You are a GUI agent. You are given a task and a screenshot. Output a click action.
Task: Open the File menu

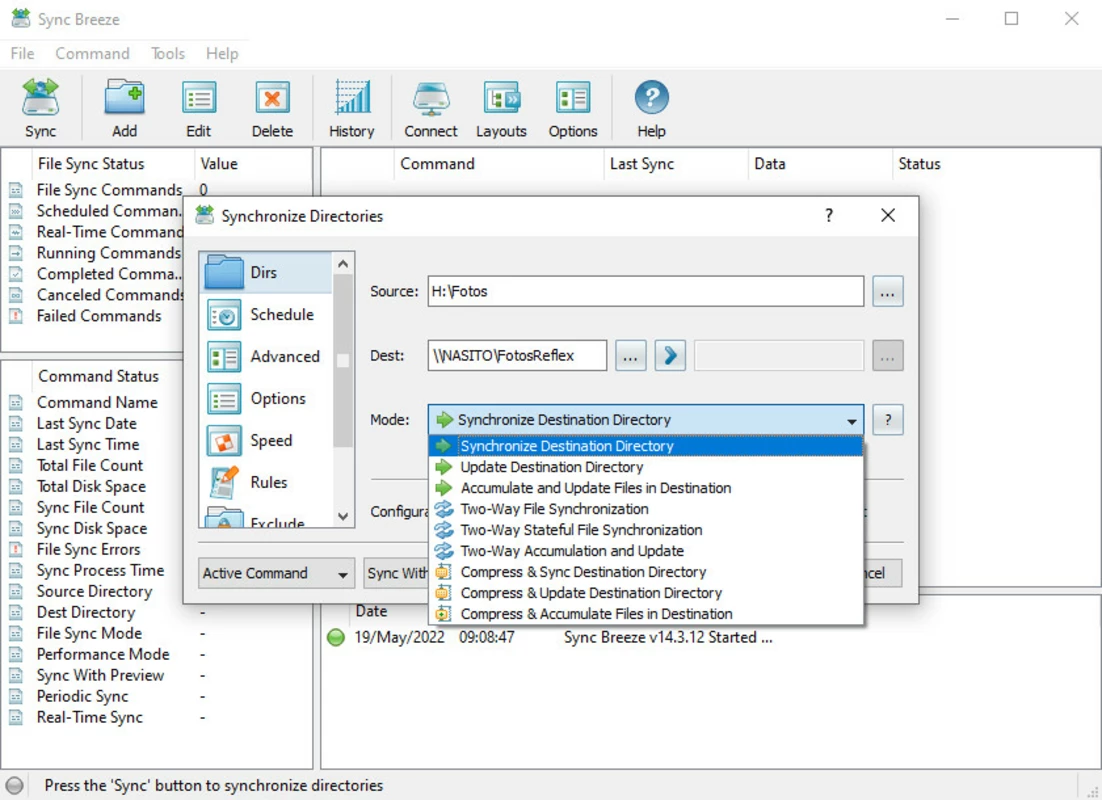click(22, 53)
